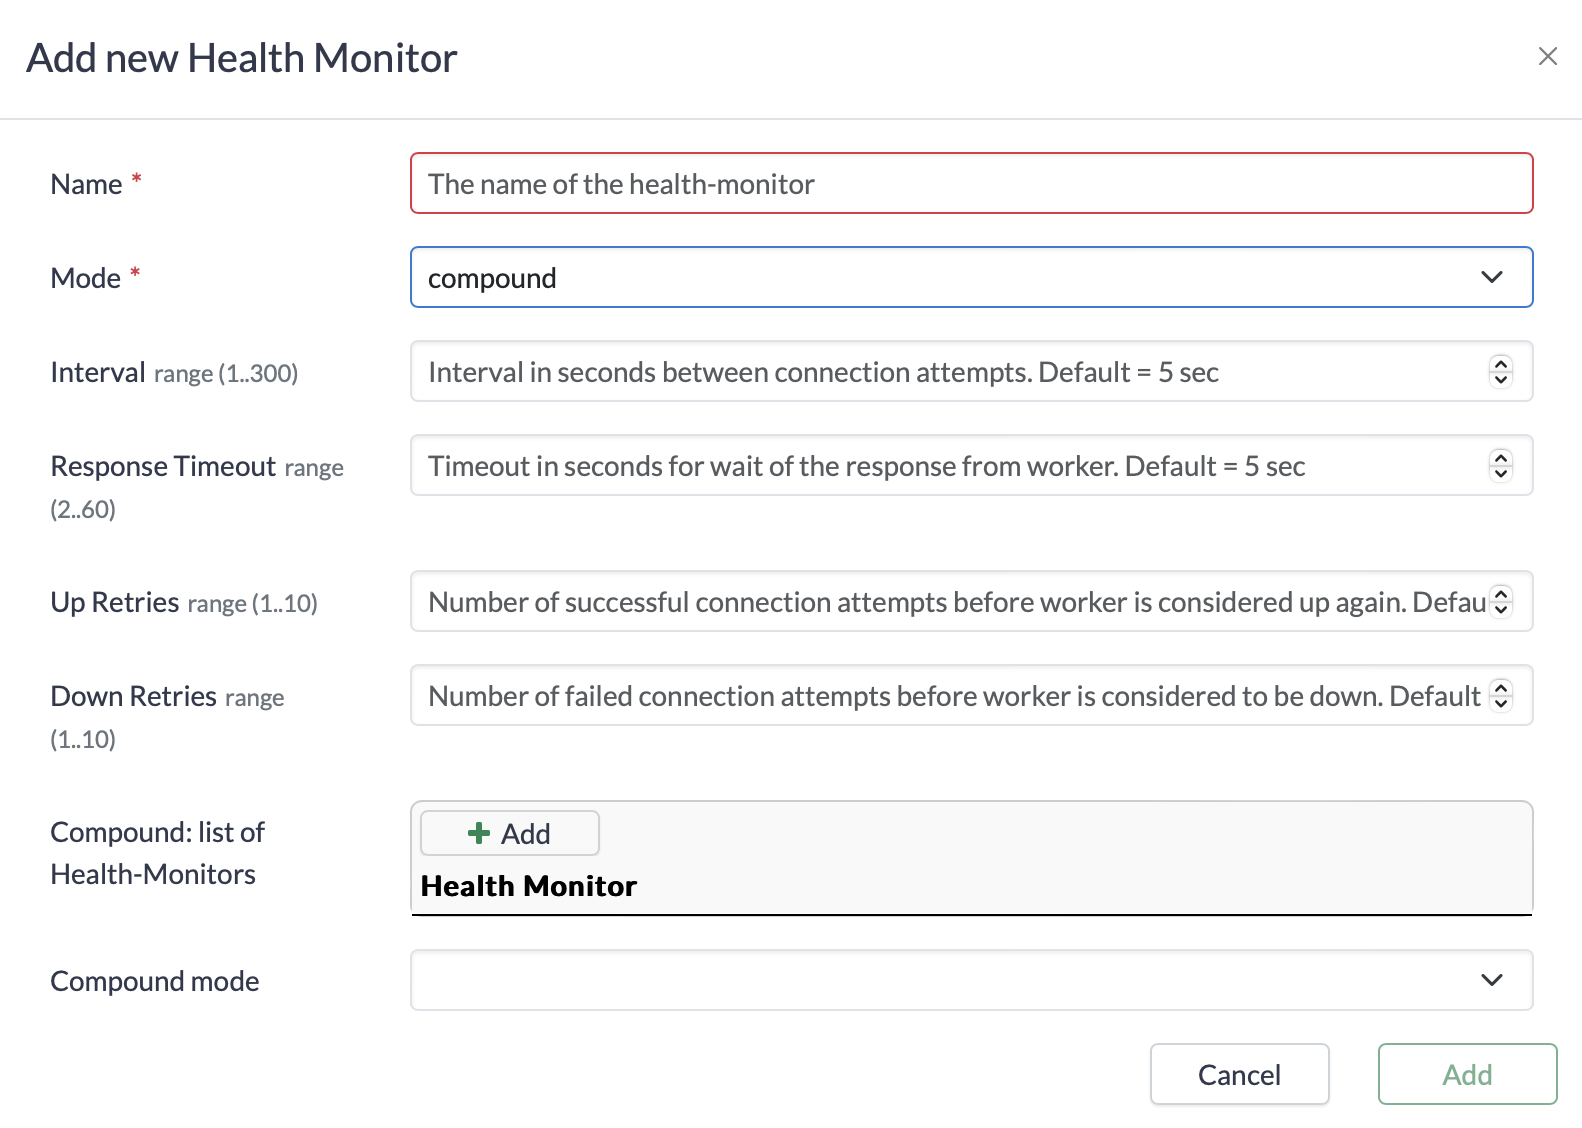Viewport: 1582px width, 1128px height.
Task: Increase Interval value with up arrow
Action: click(x=1500, y=364)
